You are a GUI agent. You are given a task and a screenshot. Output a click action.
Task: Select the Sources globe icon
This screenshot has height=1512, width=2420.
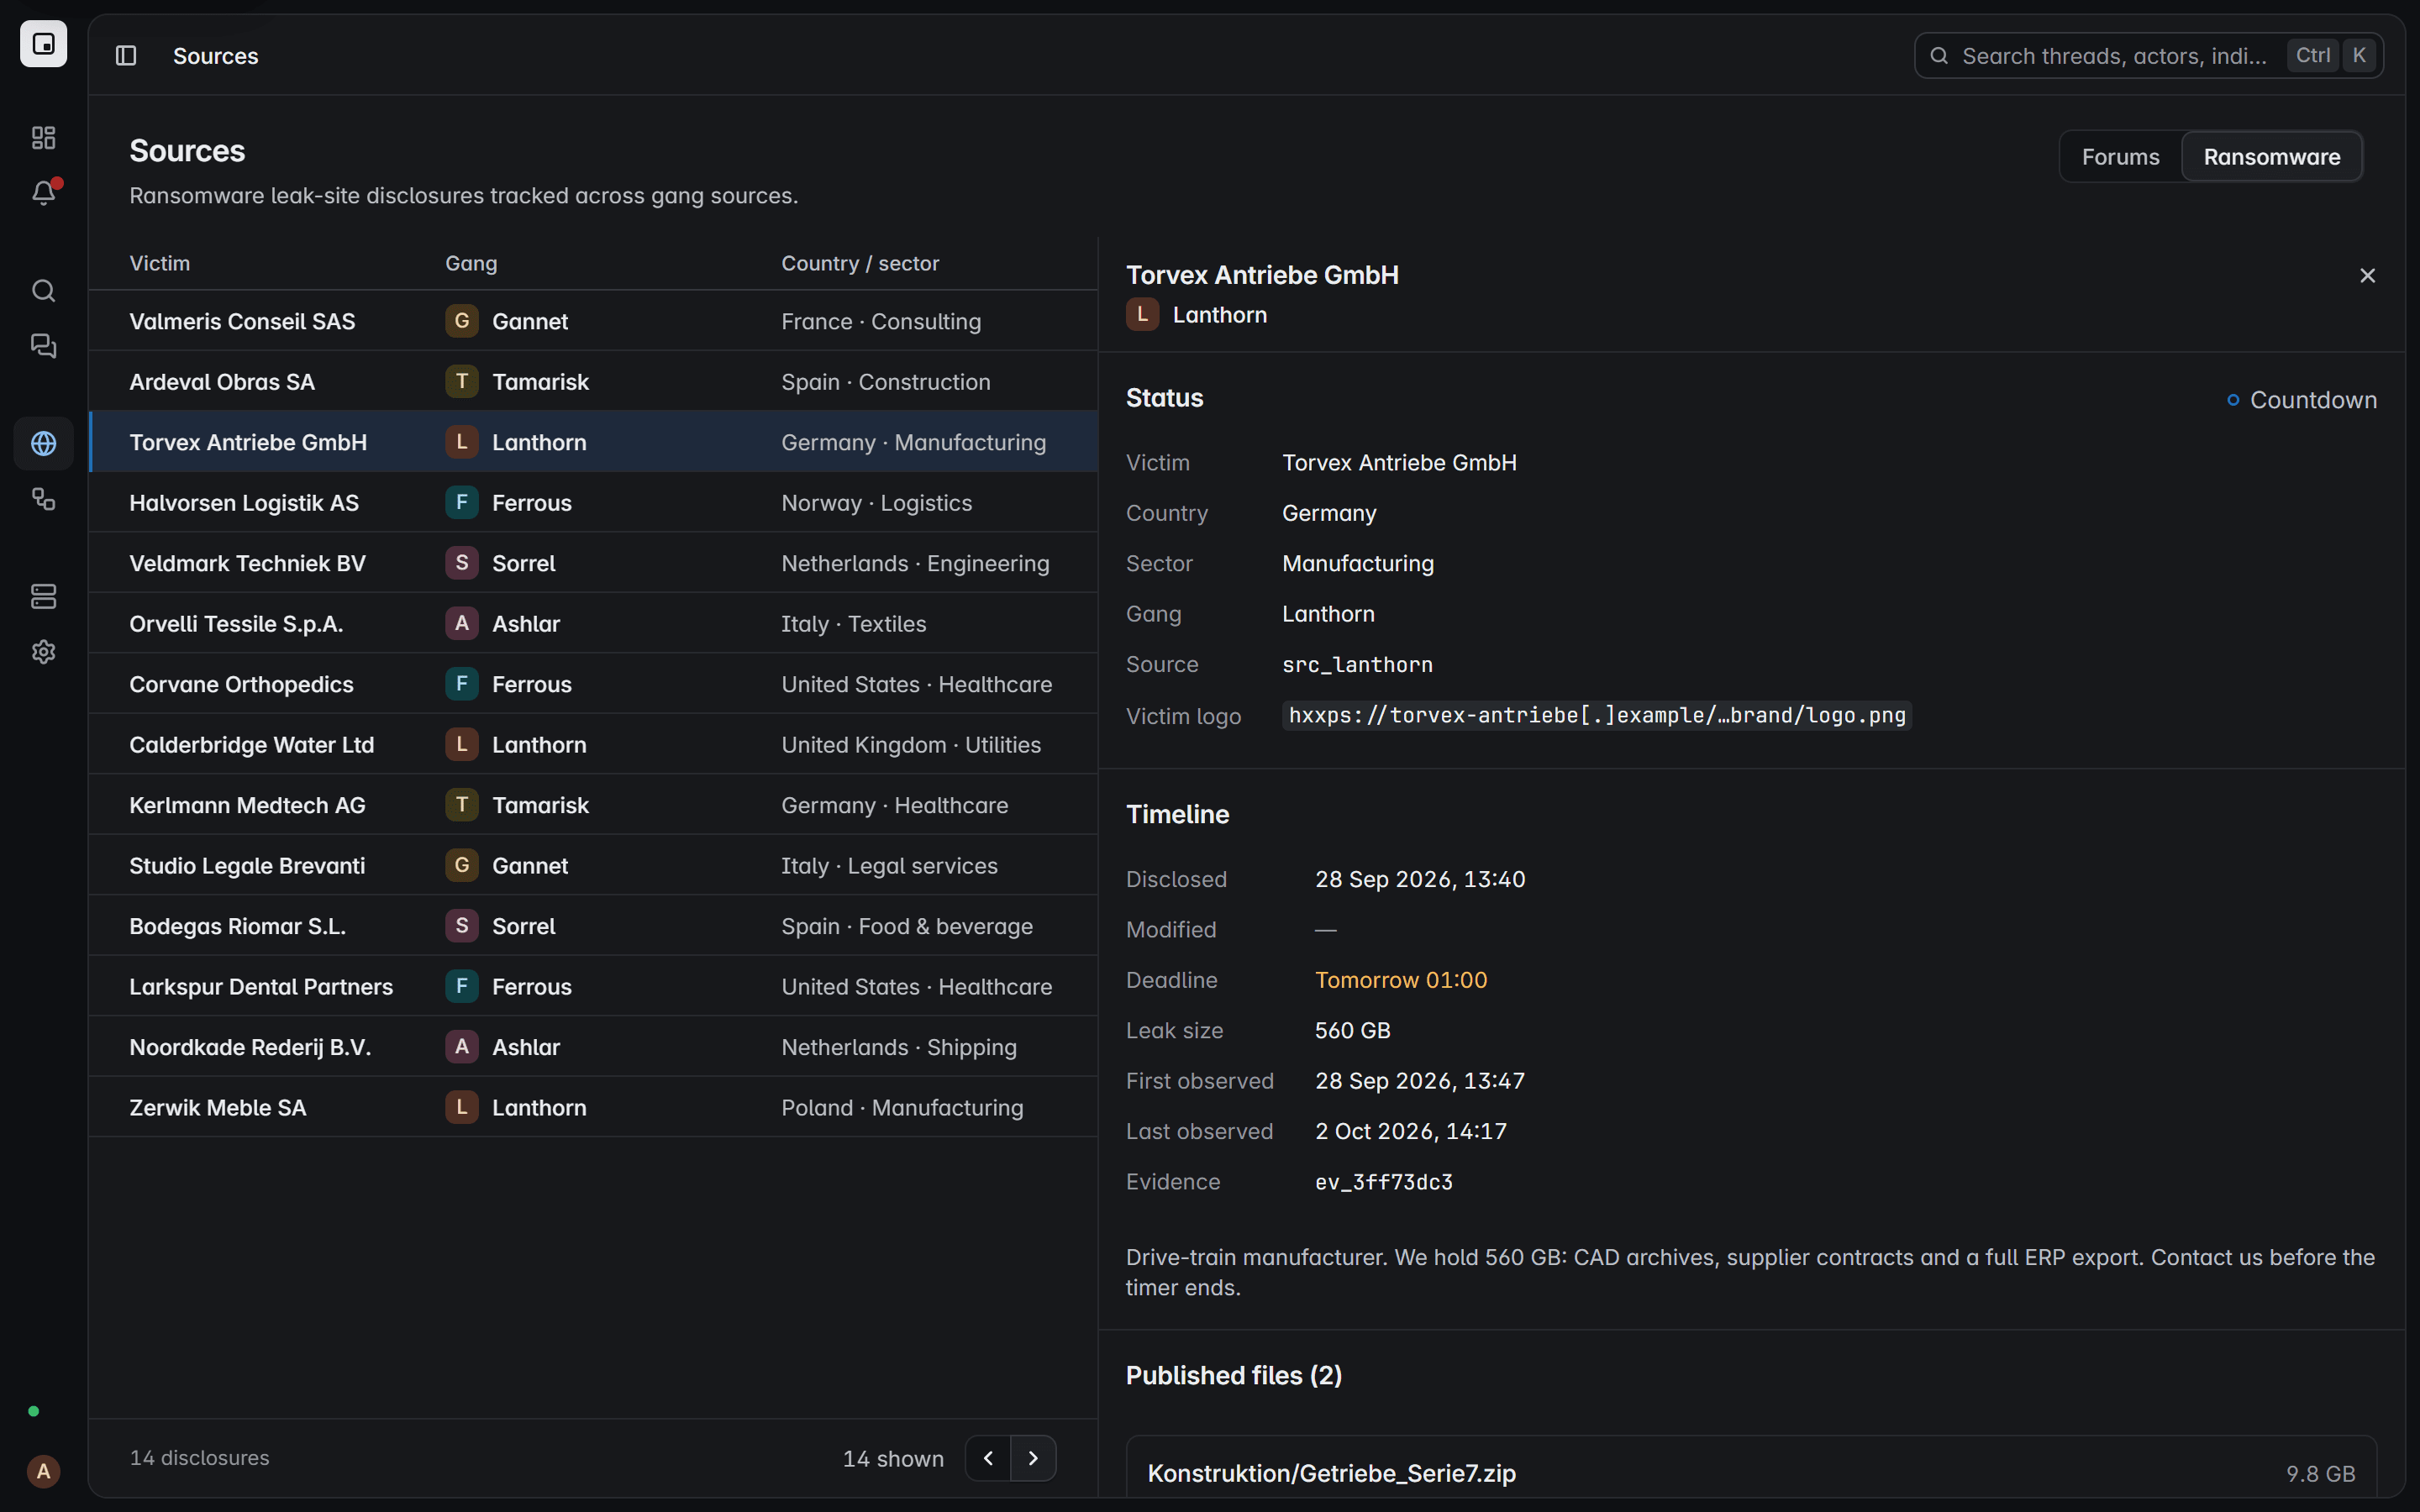coord(43,443)
